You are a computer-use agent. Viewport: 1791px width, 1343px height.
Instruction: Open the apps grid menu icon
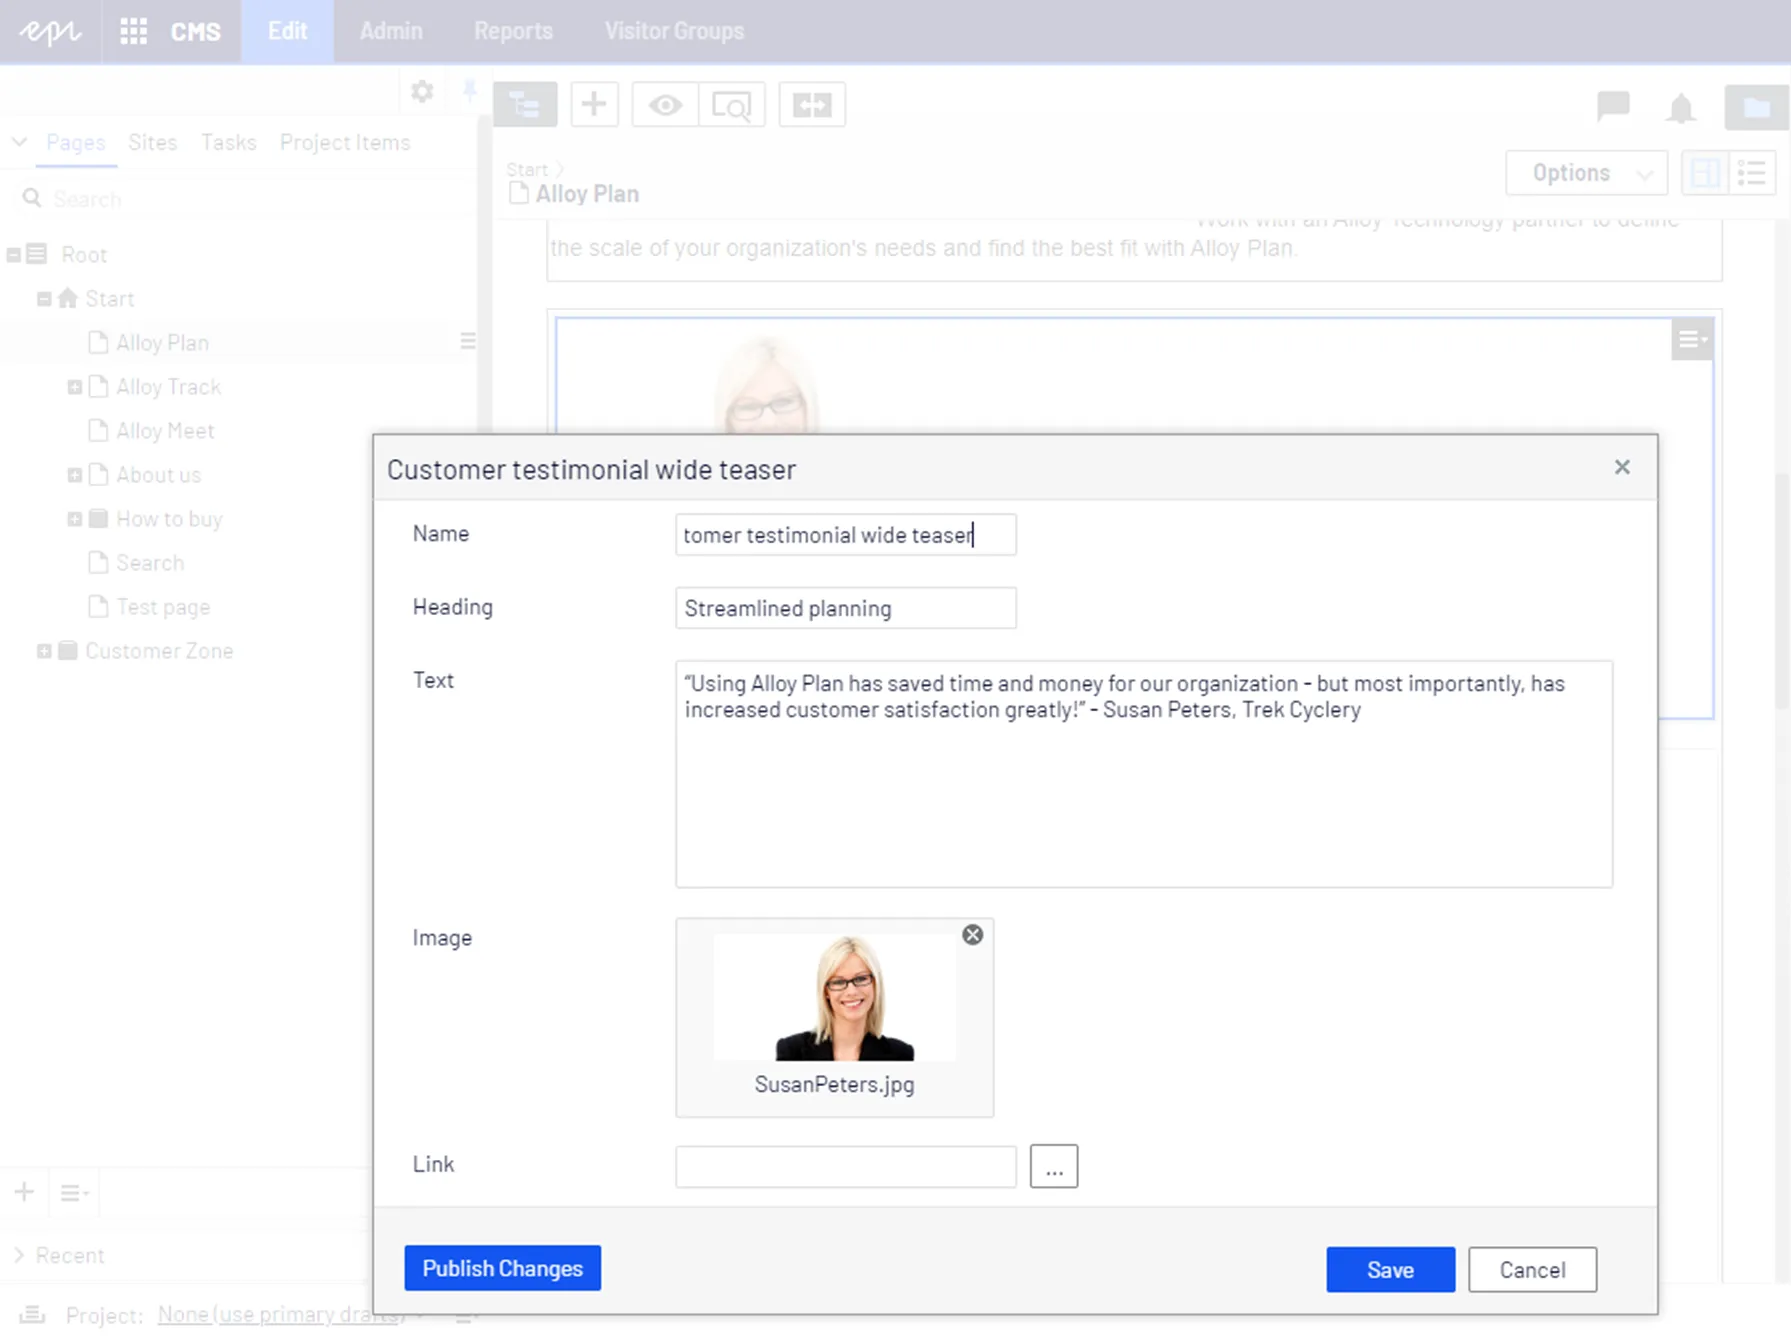point(134,31)
